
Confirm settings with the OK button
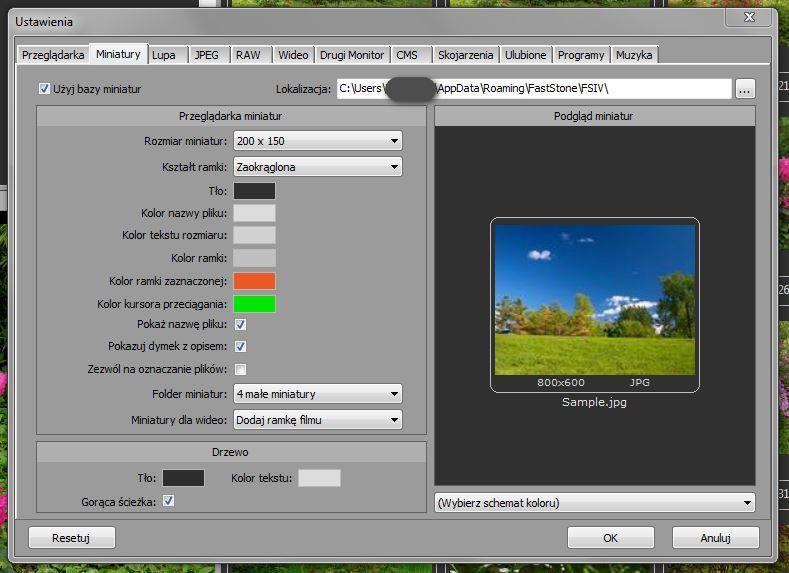pyautogui.click(x=610, y=538)
